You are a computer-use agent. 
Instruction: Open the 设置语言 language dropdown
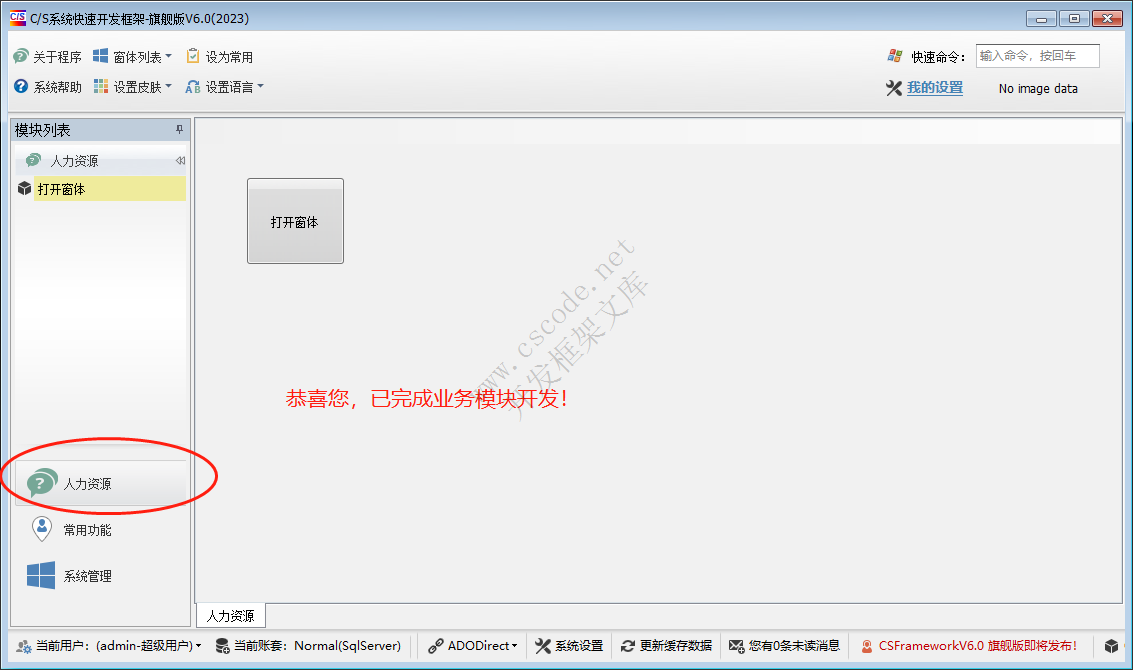pyautogui.click(x=225, y=87)
